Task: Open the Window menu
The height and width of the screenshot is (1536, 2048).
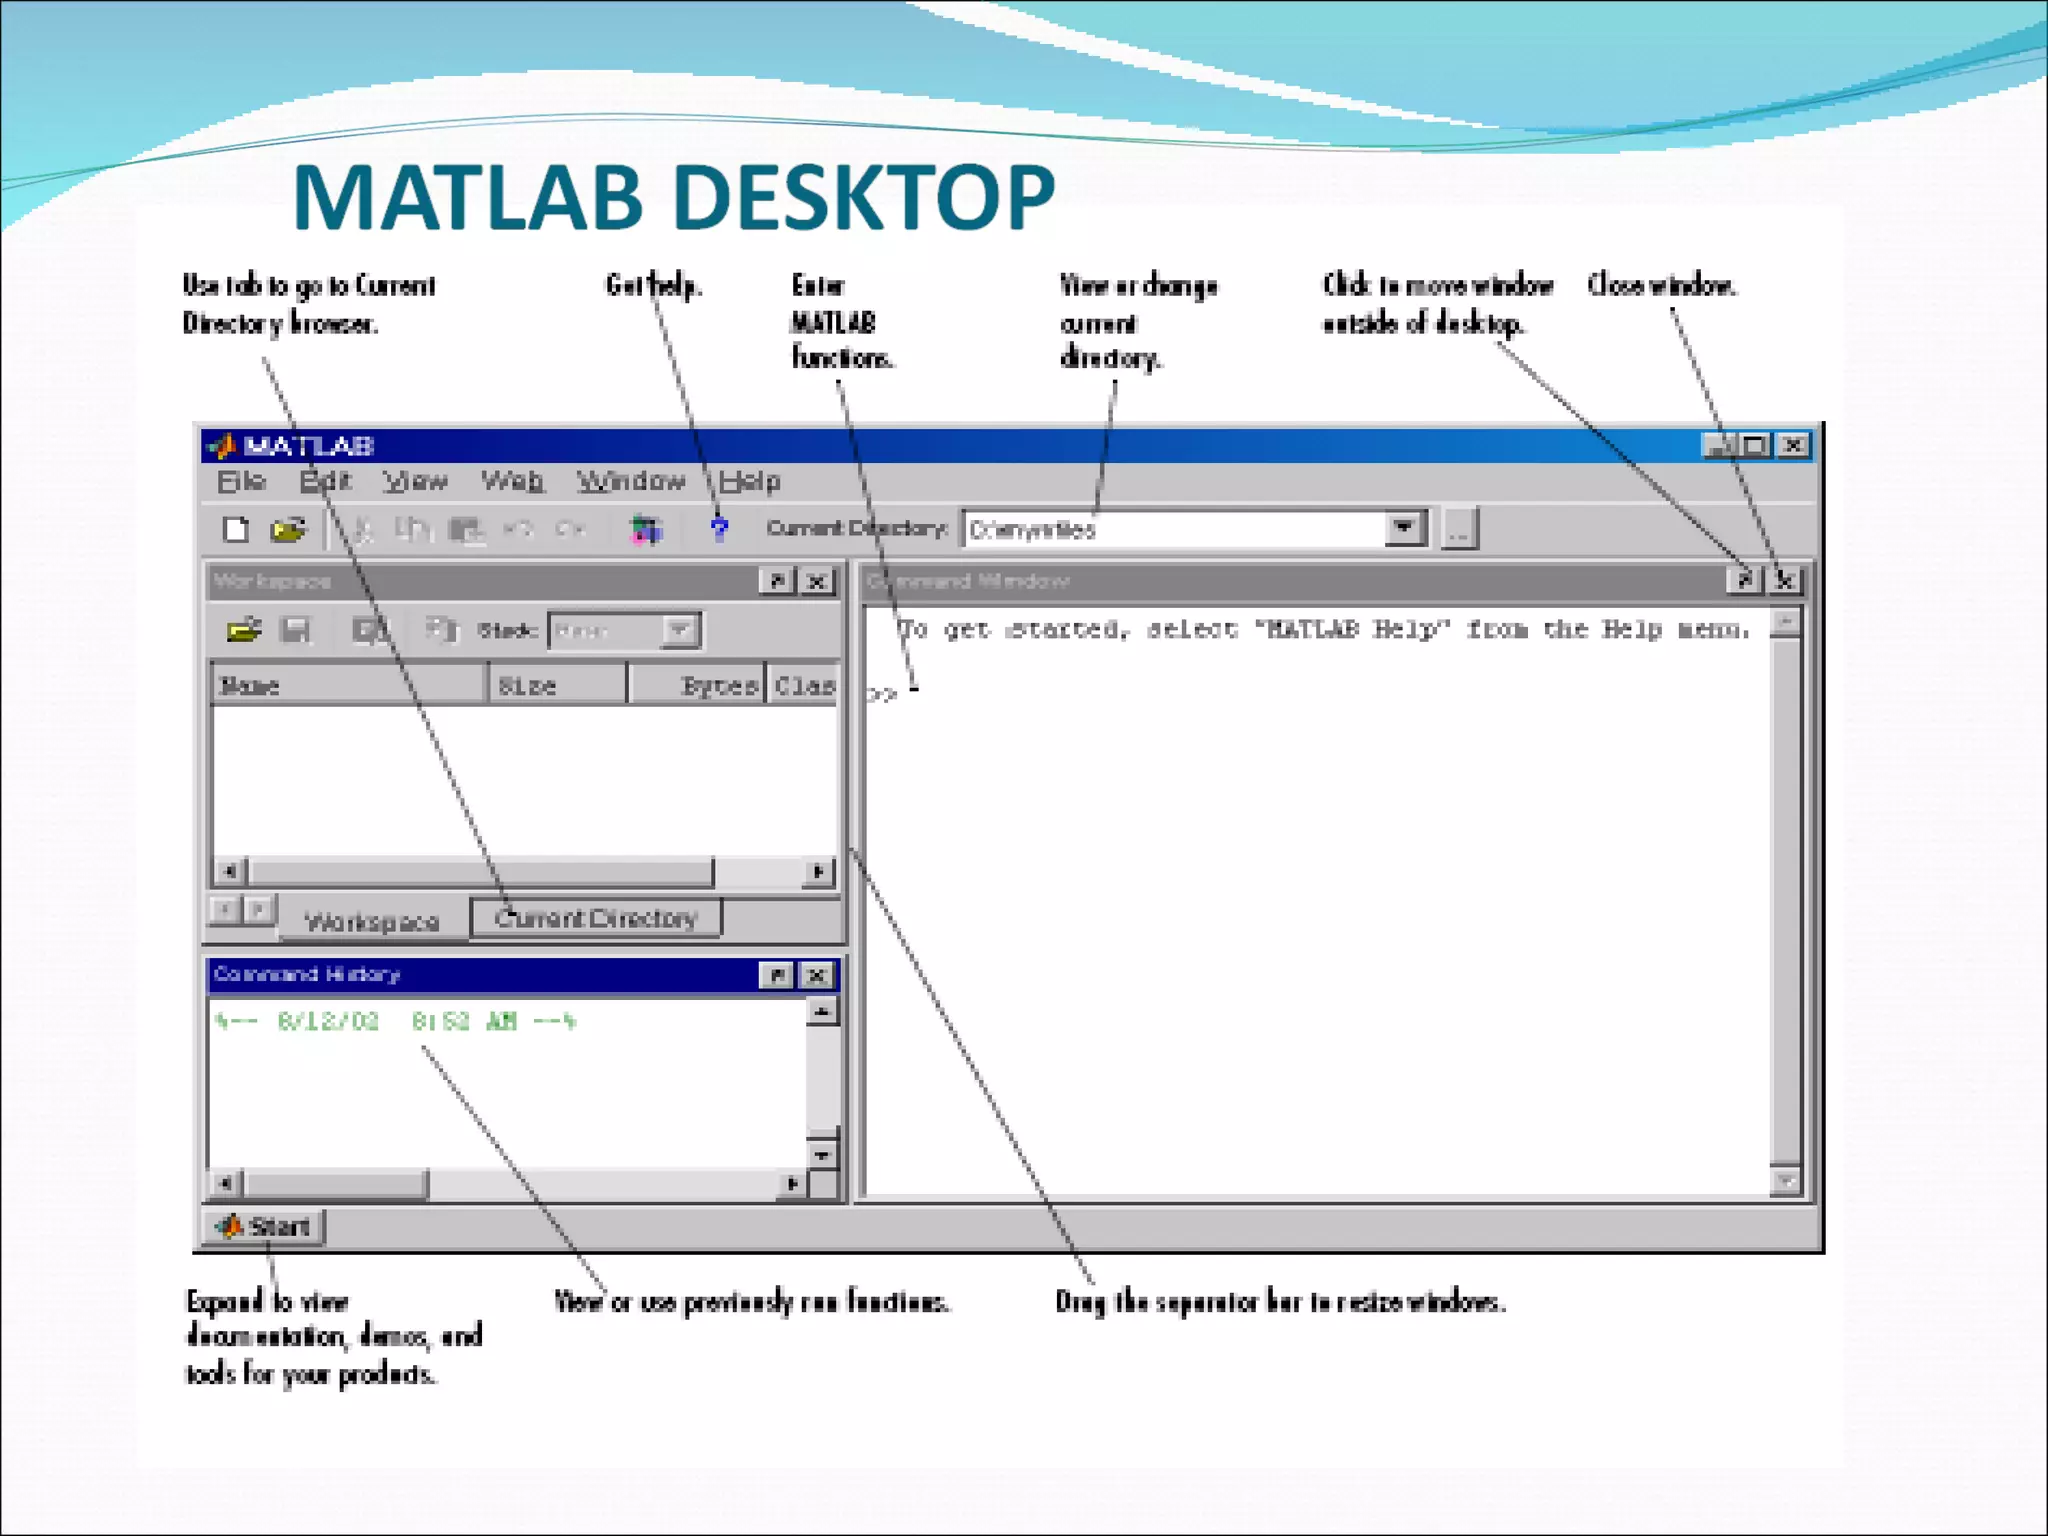Action: [x=630, y=481]
